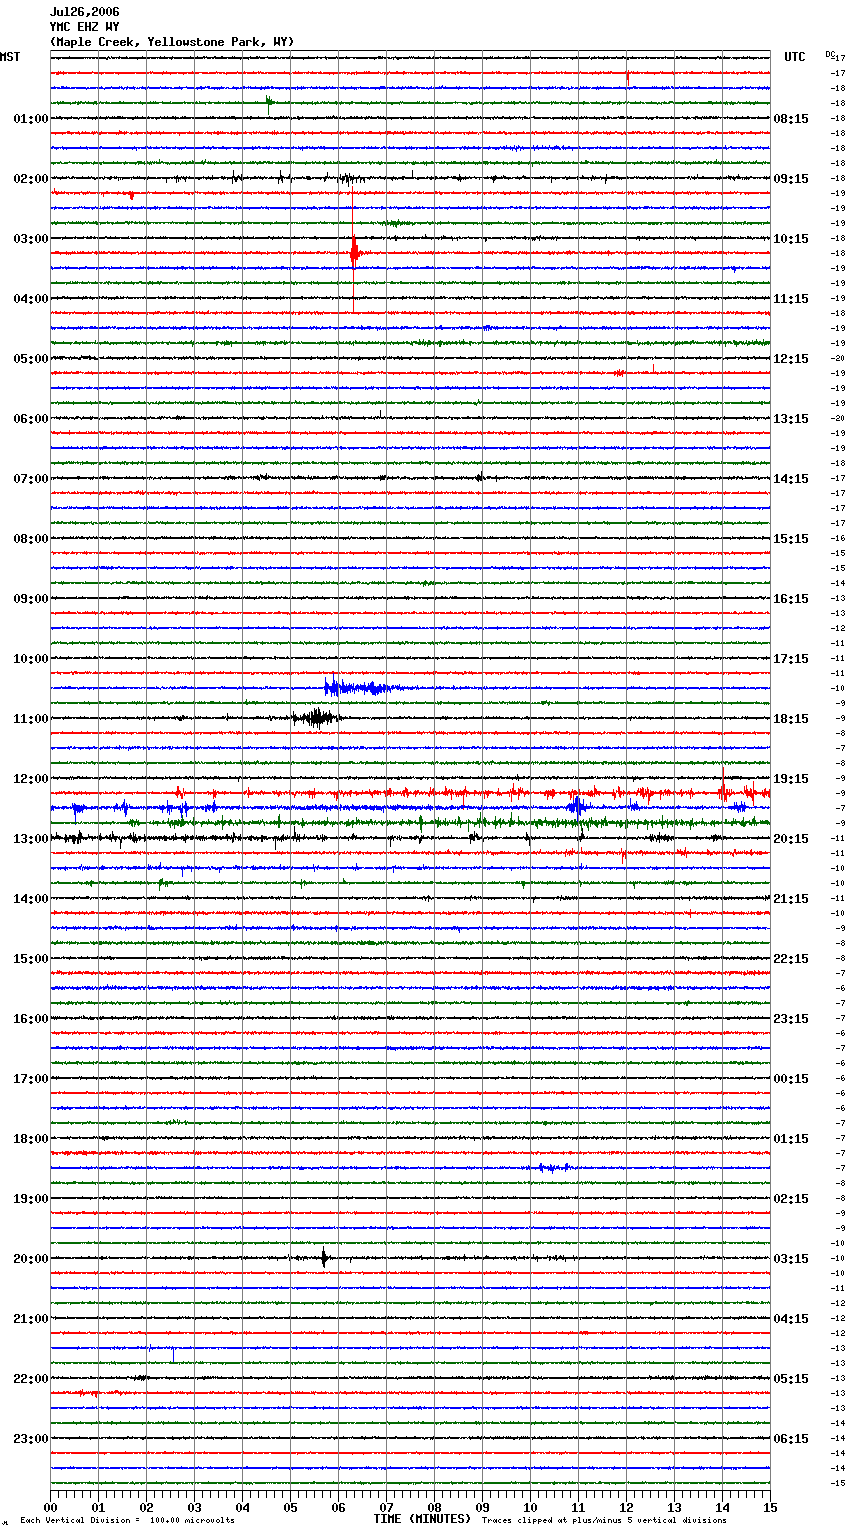Viewport: 850px width, 1534px height.
Task: Click the 14:00 MST time label
Action: 31,899
